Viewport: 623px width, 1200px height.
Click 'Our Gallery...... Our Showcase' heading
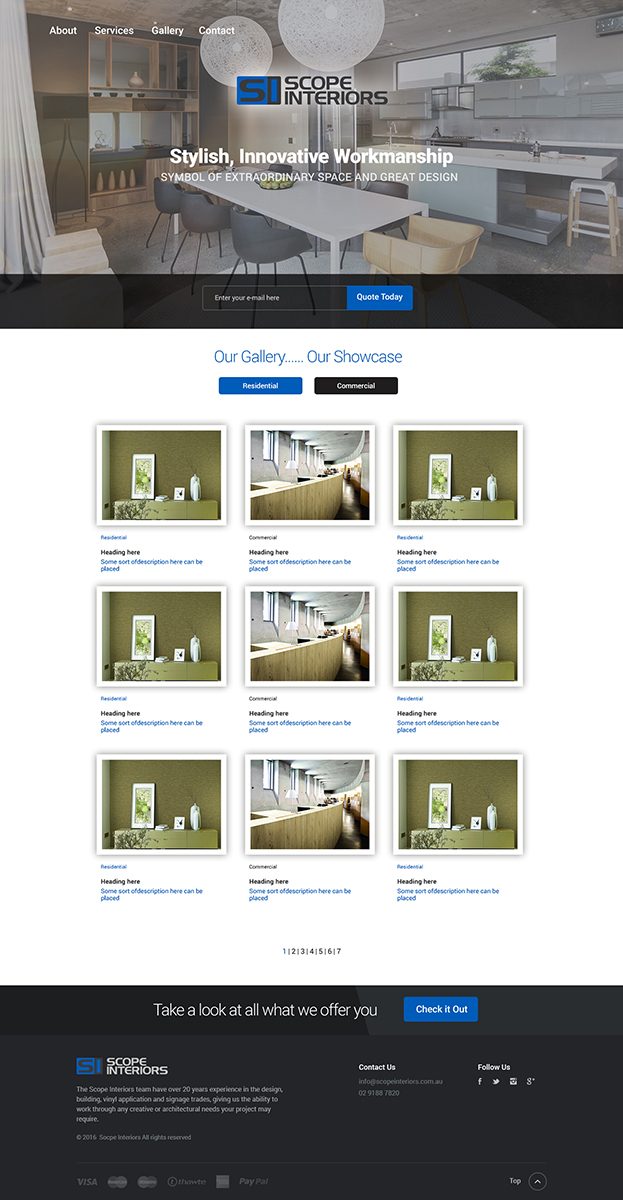click(308, 357)
